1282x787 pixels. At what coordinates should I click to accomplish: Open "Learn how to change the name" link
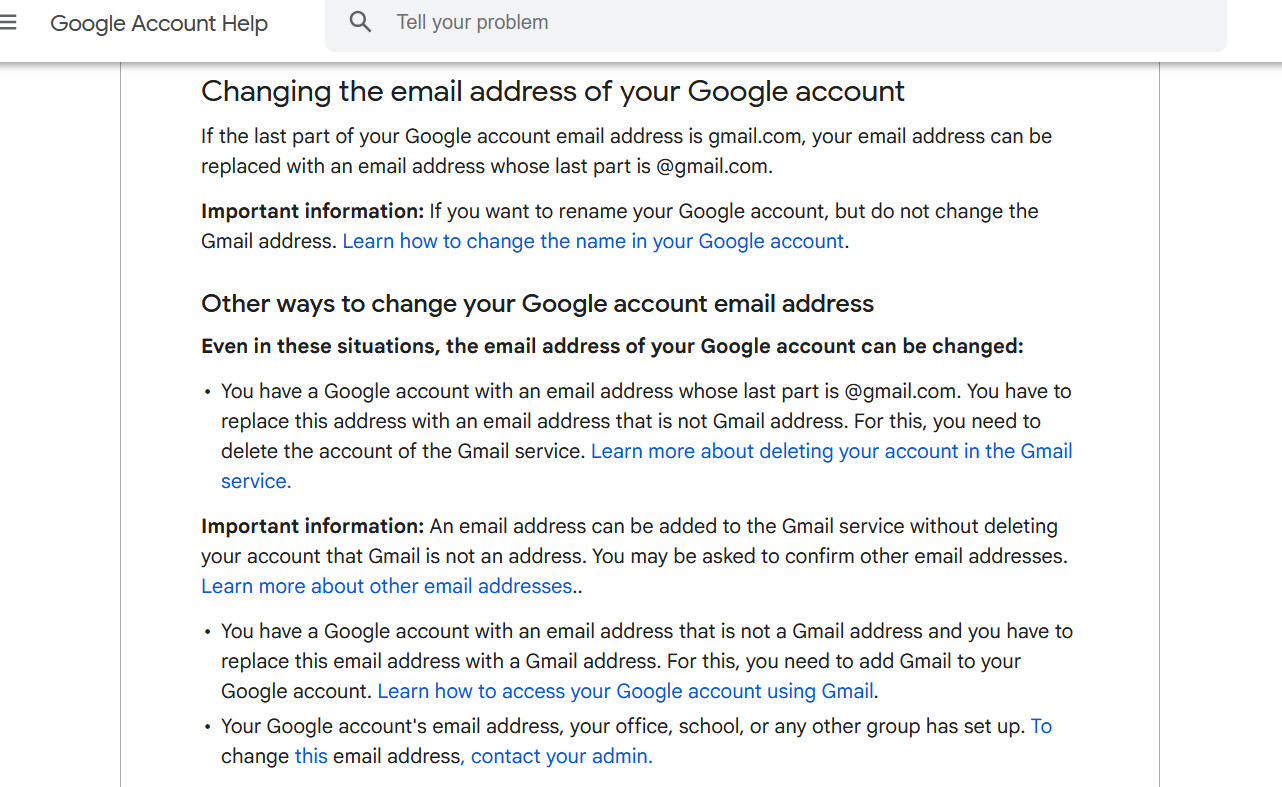click(x=593, y=241)
